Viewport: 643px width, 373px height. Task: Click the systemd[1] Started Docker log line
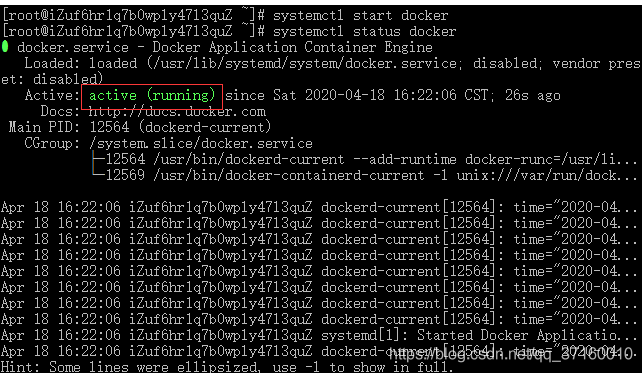coord(319,335)
